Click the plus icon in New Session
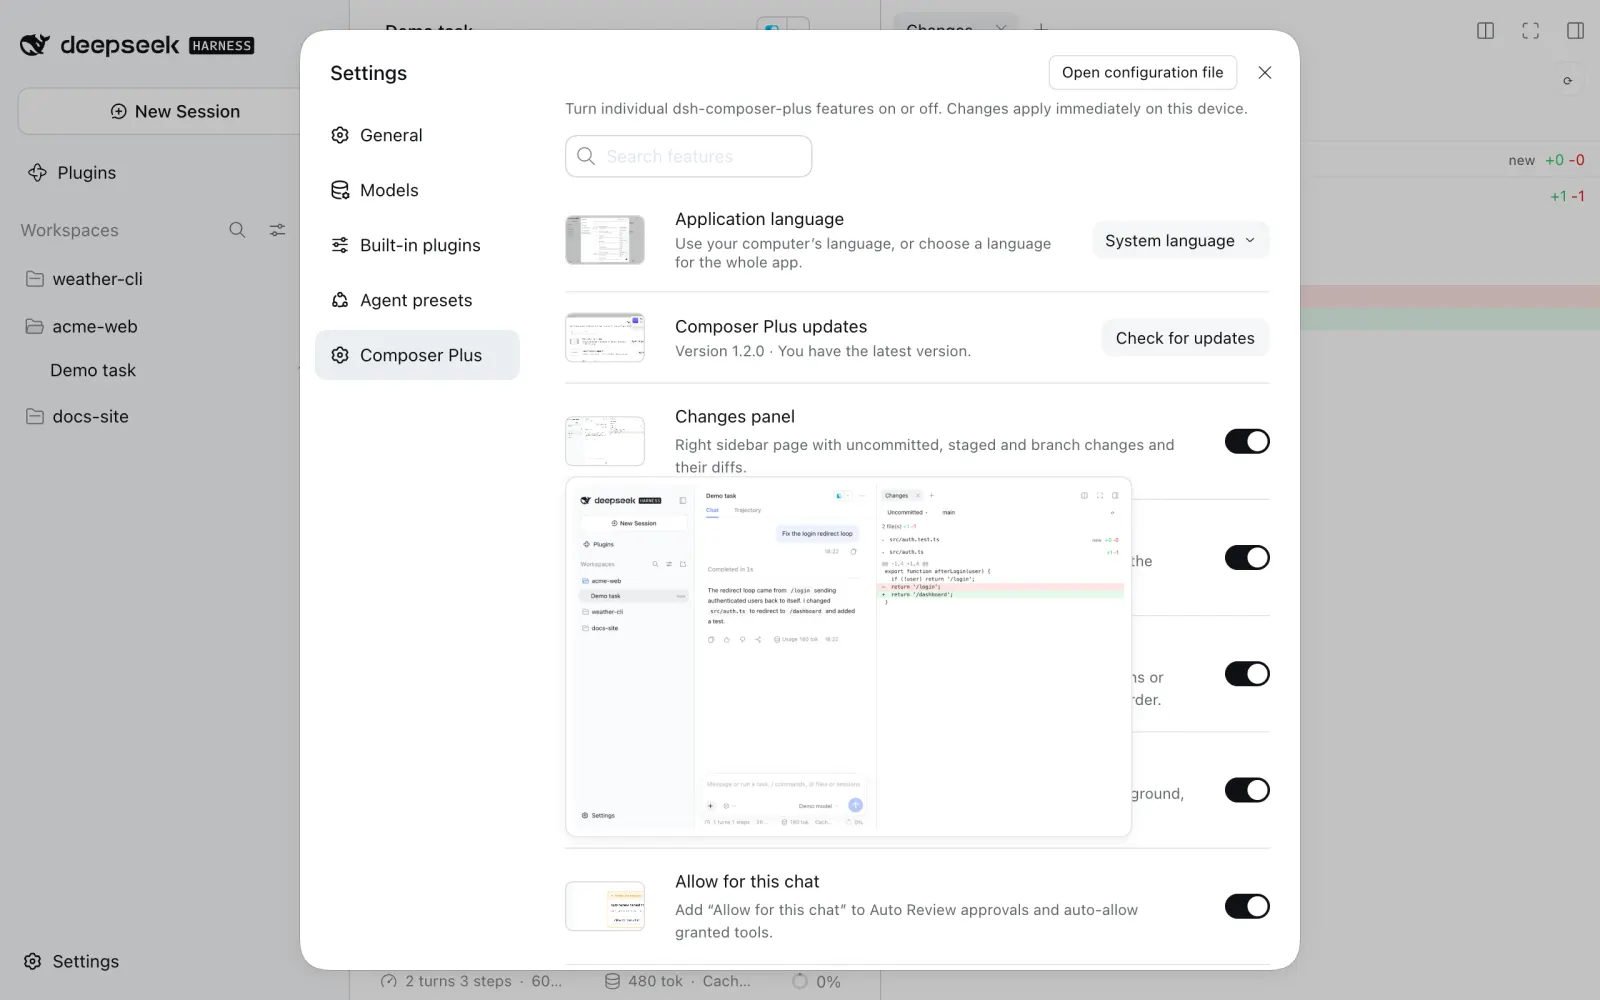The image size is (1600, 1000). click(x=118, y=111)
